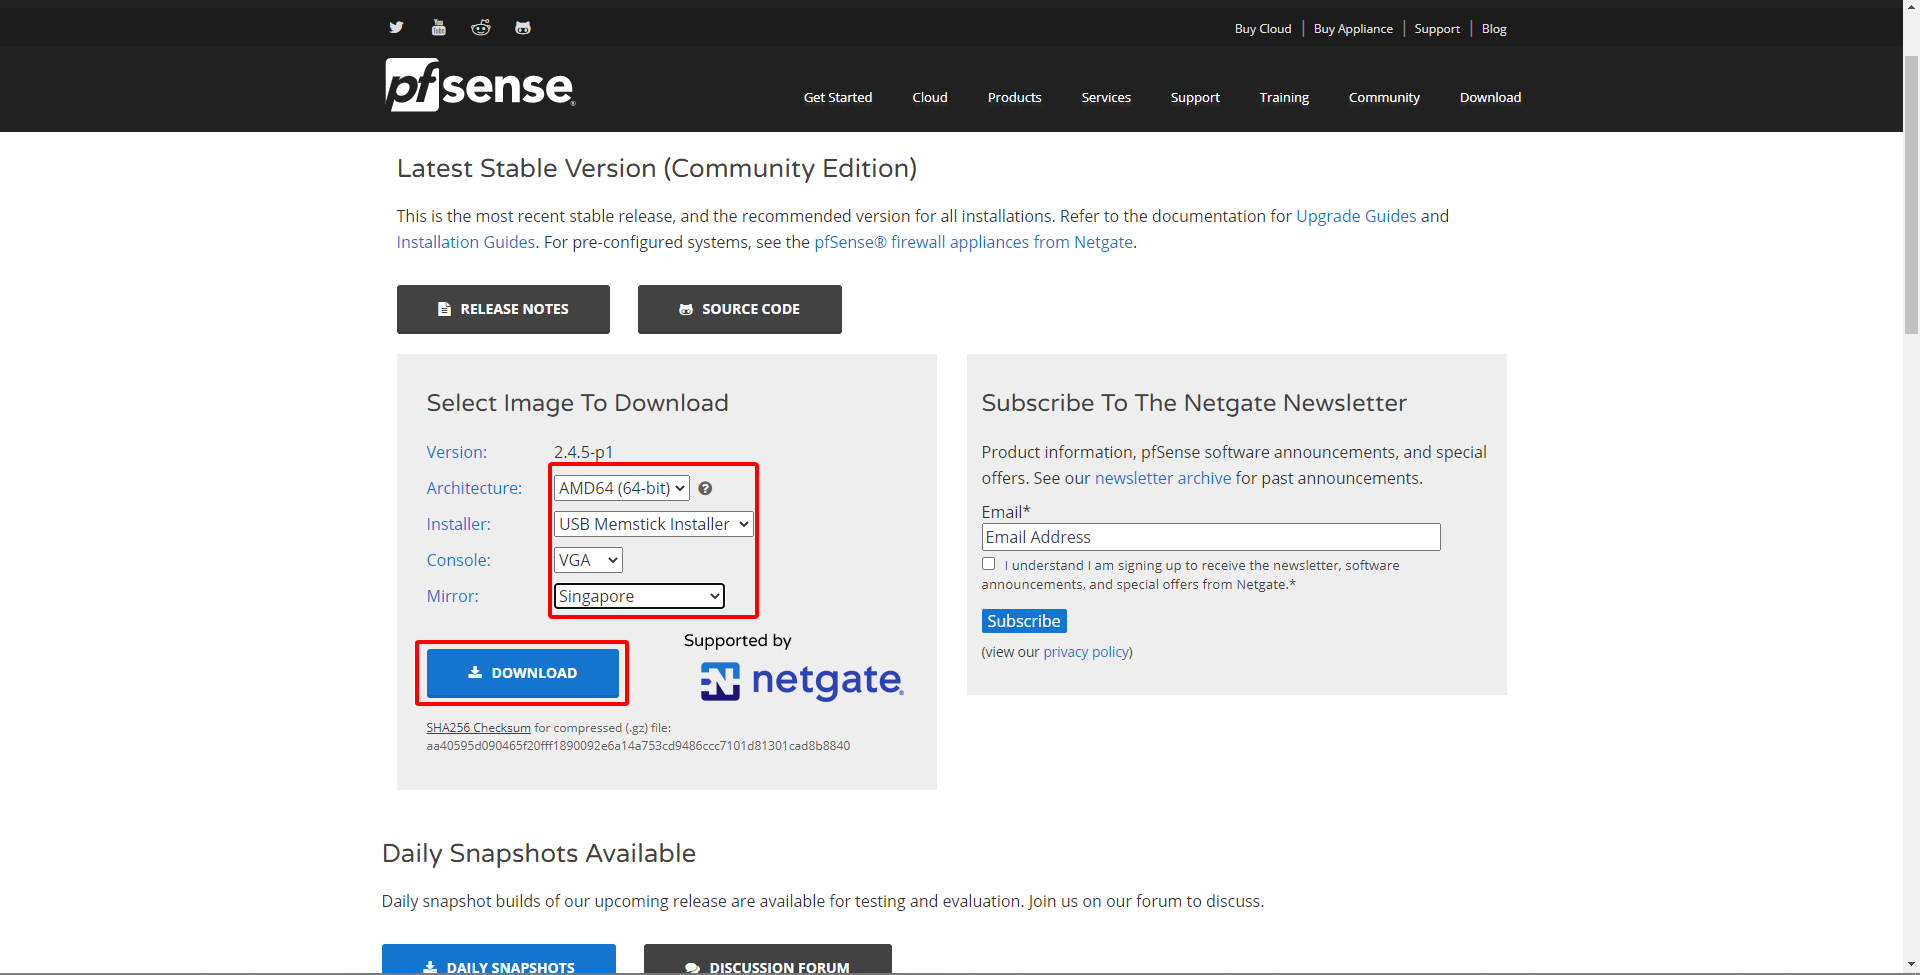
Task: Click the YouTube icon in the top bar
Action: (438, 27)
